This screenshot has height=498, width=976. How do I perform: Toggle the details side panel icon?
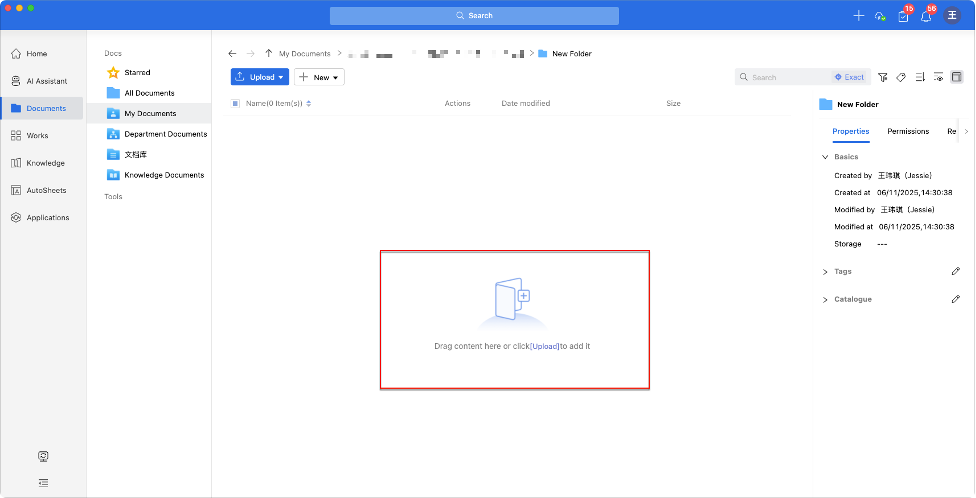coord(956,77)
